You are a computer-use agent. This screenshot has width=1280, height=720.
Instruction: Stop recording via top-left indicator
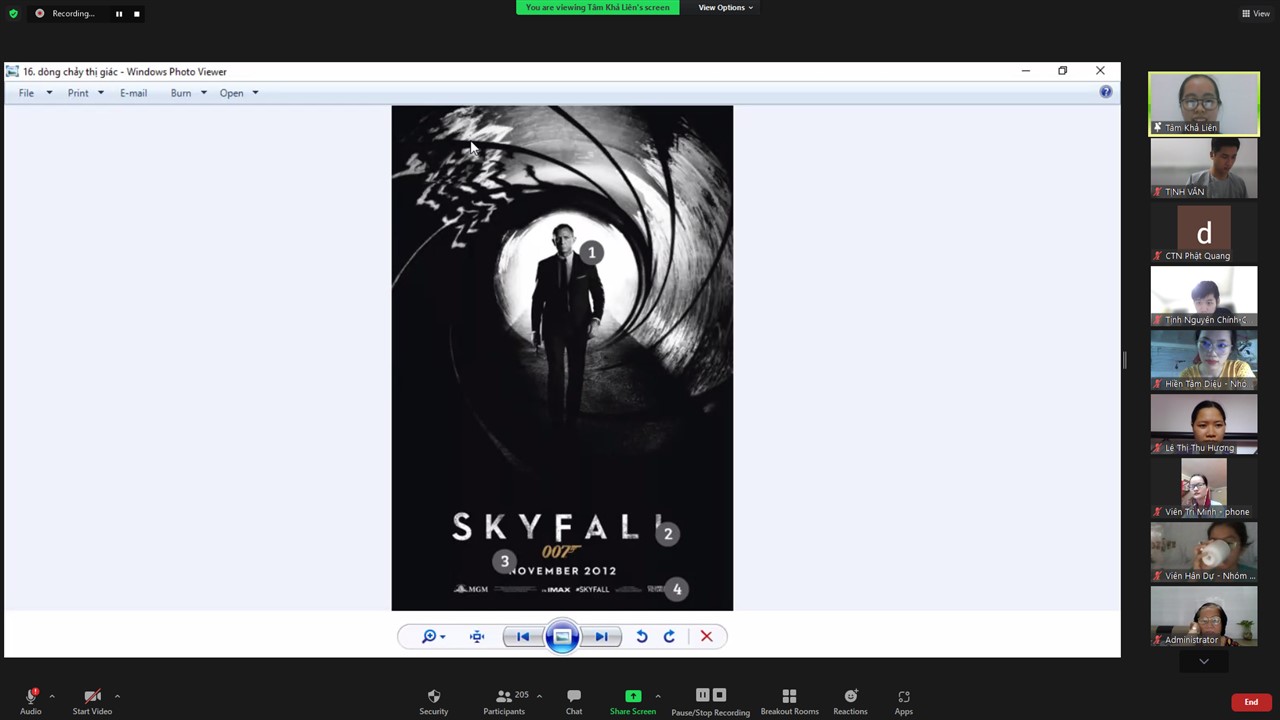(x=136, y=14)
